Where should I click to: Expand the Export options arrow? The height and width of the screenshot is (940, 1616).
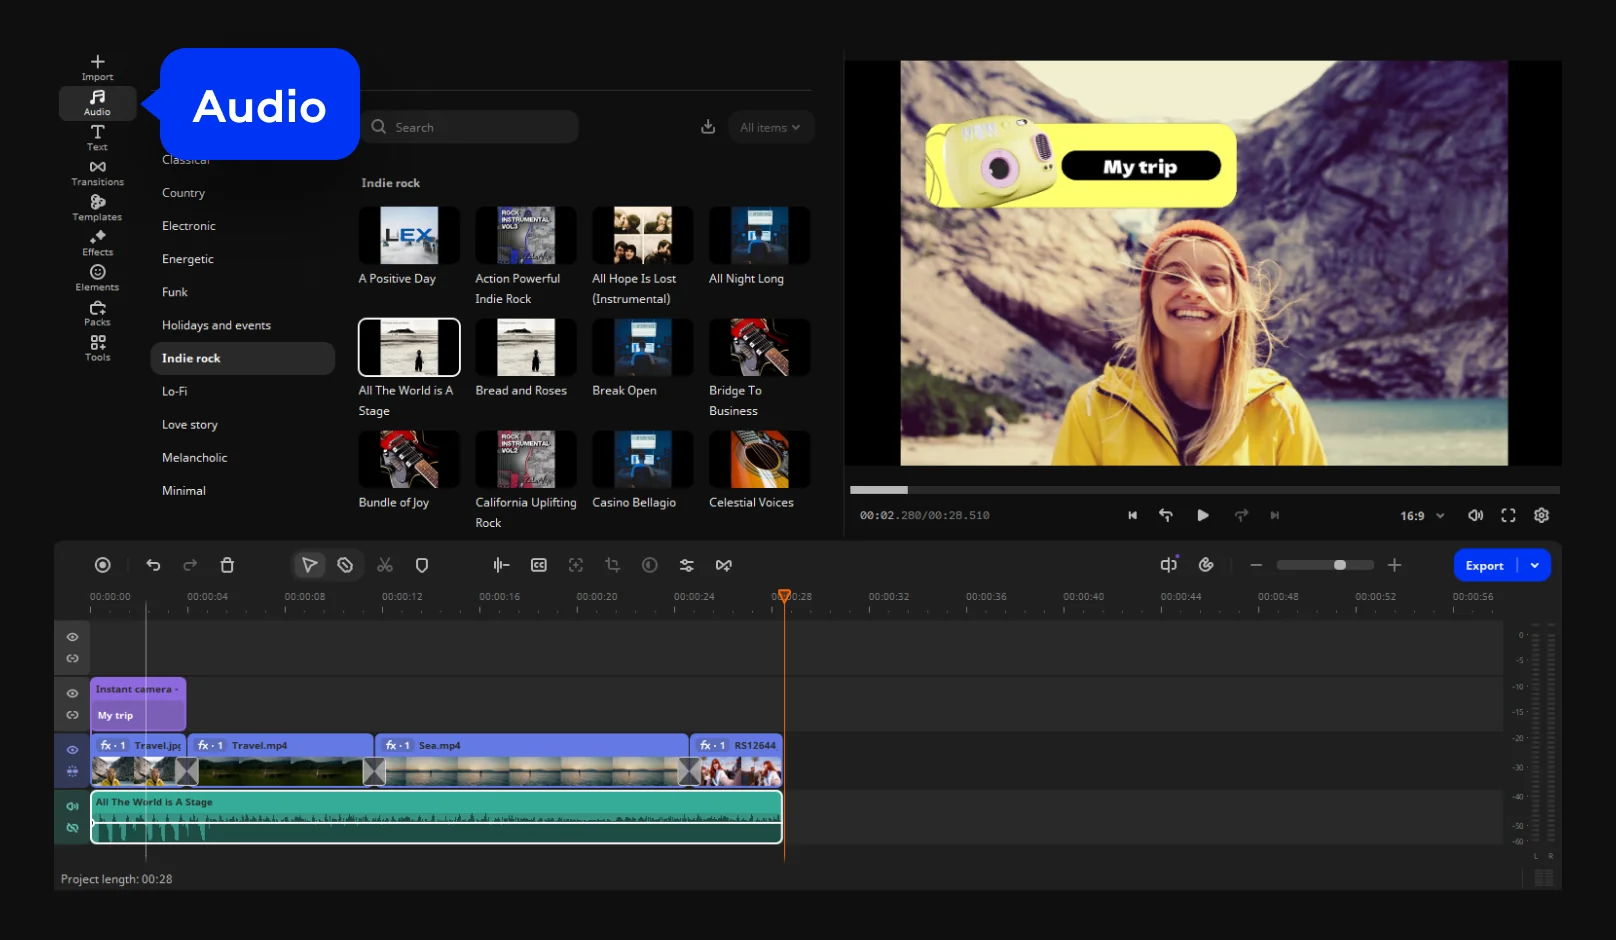tap(1535, 565)
